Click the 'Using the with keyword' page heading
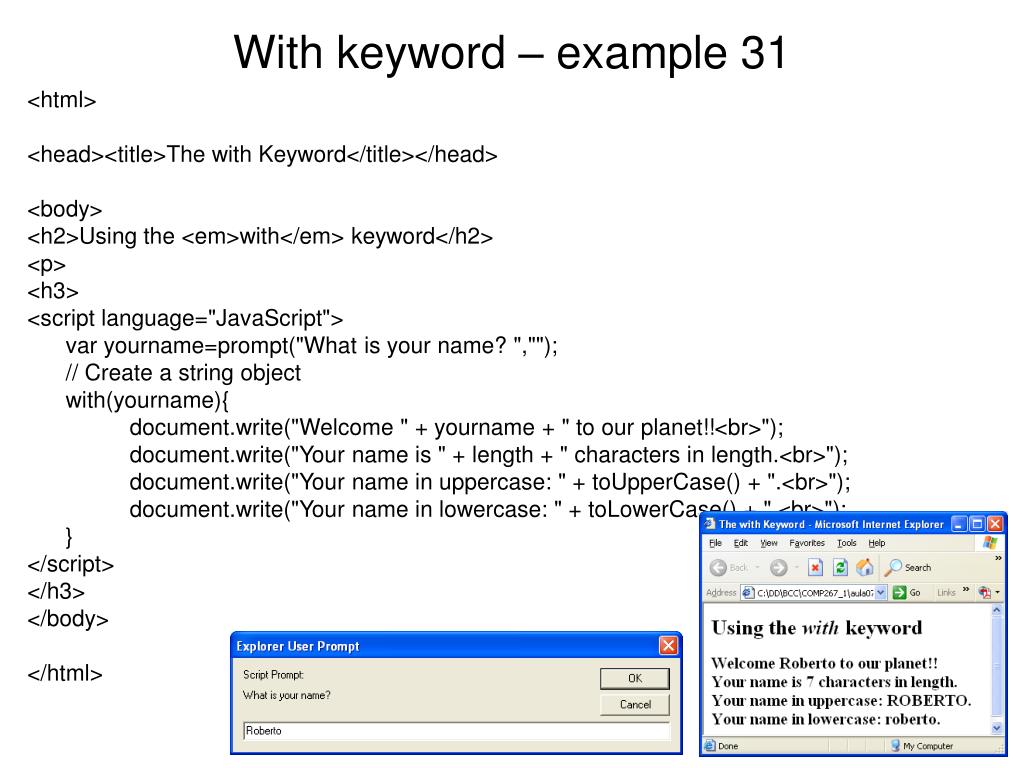 pos(816,628)
